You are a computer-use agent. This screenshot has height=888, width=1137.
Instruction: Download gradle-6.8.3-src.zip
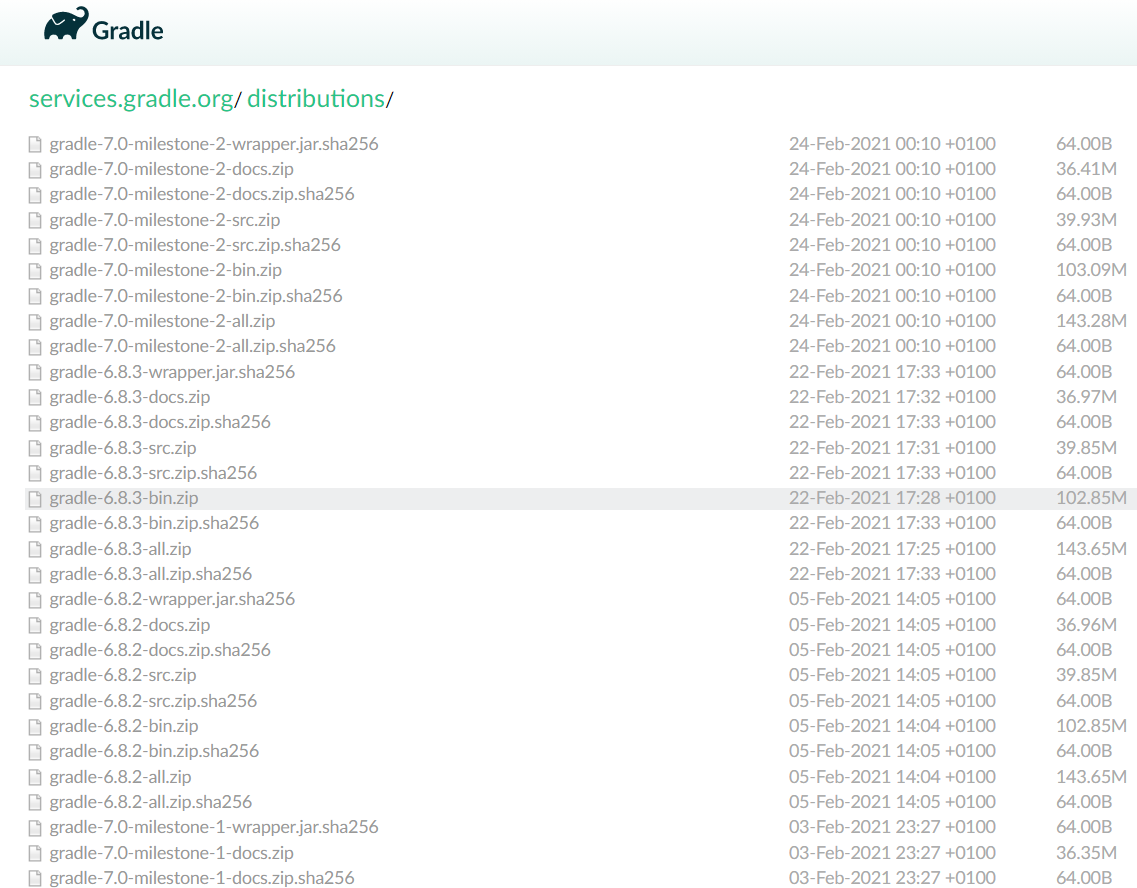point(123,448)
